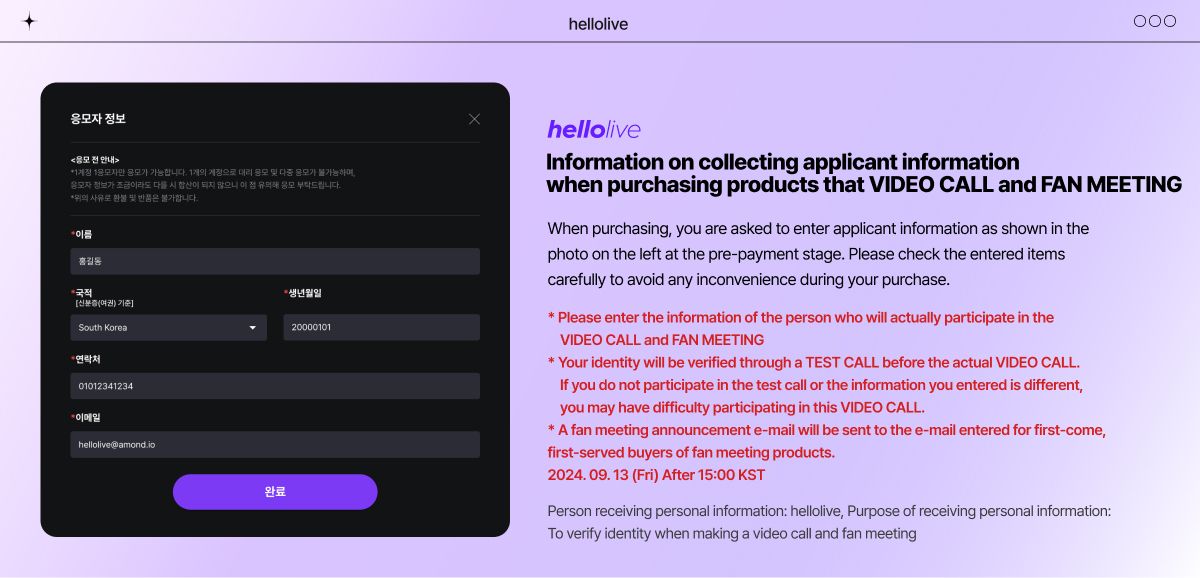
Task: Click the 이메일 field label
Action: coord(88,417)
